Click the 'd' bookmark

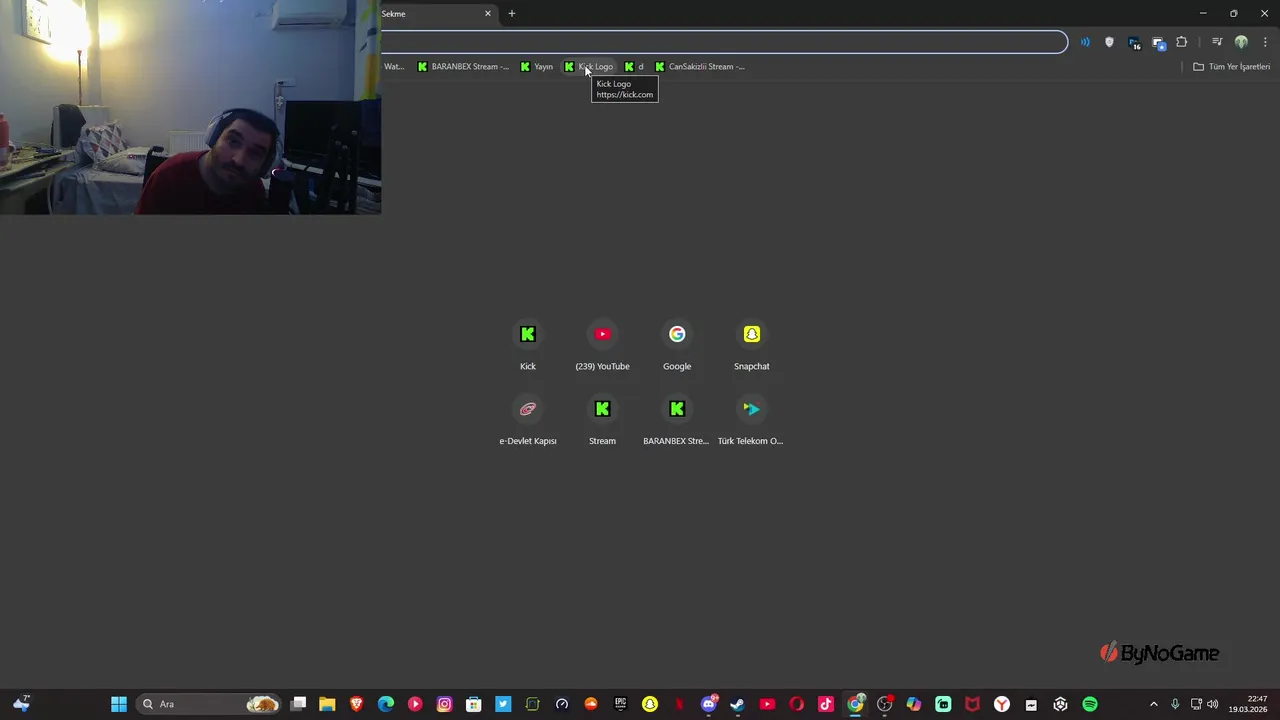coord(634,67)
